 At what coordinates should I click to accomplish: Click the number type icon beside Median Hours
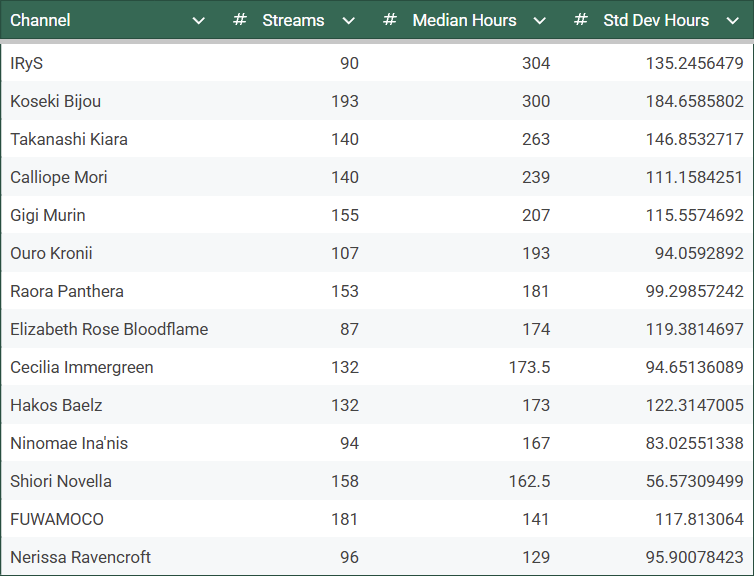tap(390, 20)
